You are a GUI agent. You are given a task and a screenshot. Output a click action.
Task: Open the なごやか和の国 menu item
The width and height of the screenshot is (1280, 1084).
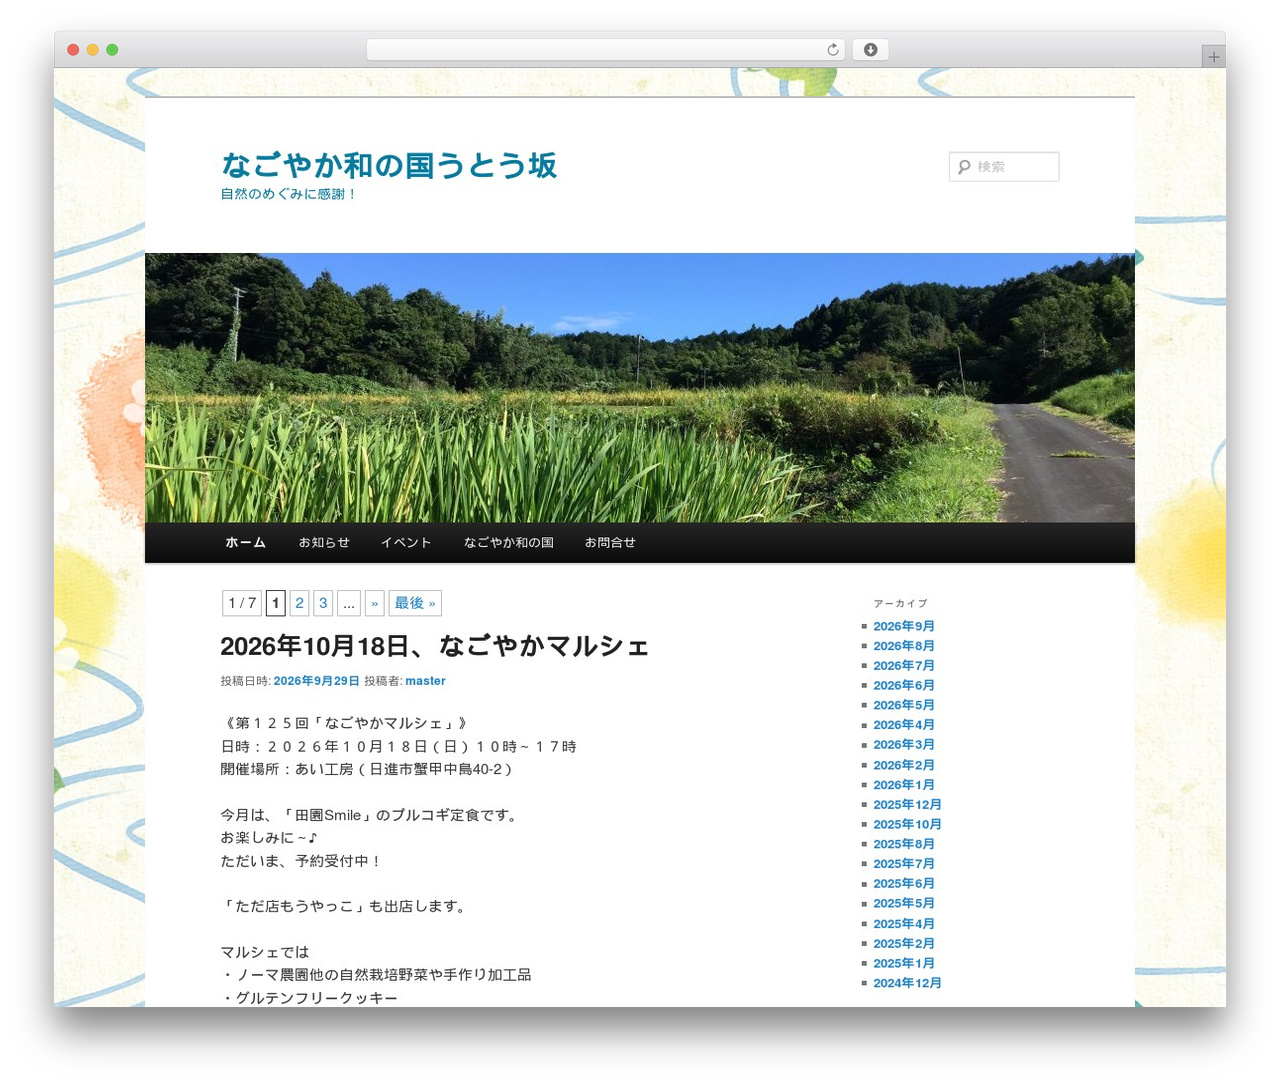point(508,542)
